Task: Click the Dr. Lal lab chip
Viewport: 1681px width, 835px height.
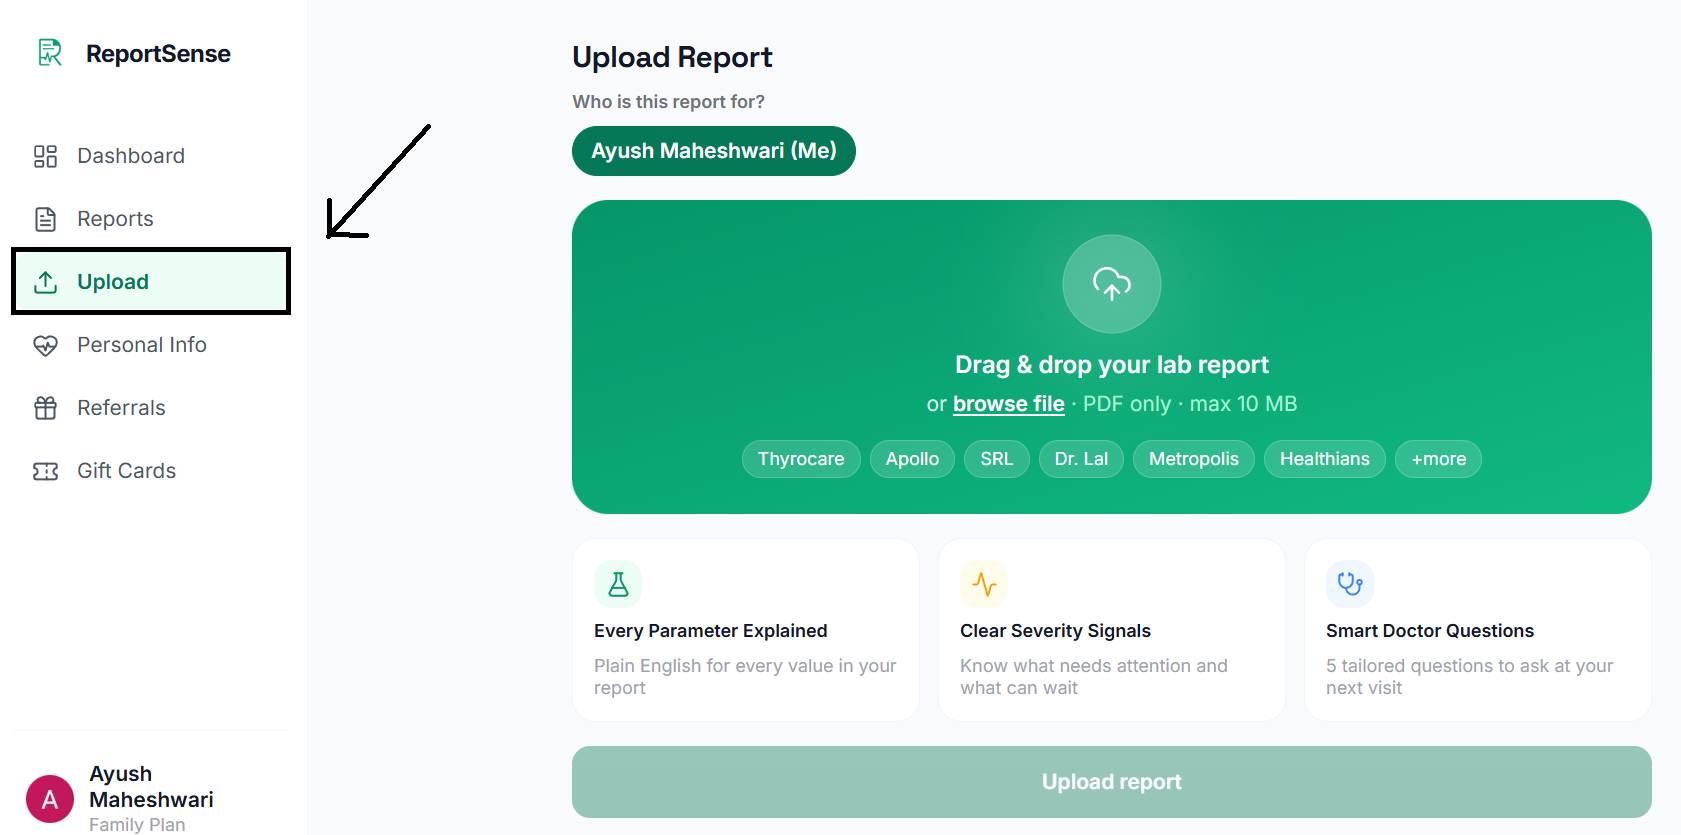Action: [x=1081, y=459]
